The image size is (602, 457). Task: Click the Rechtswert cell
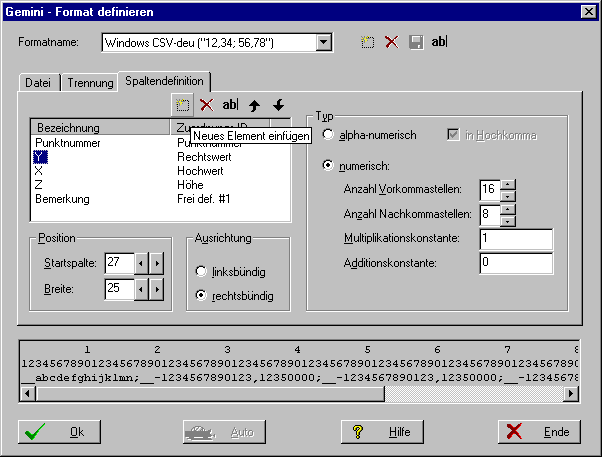pyautogui.click(x=204, y=157)
